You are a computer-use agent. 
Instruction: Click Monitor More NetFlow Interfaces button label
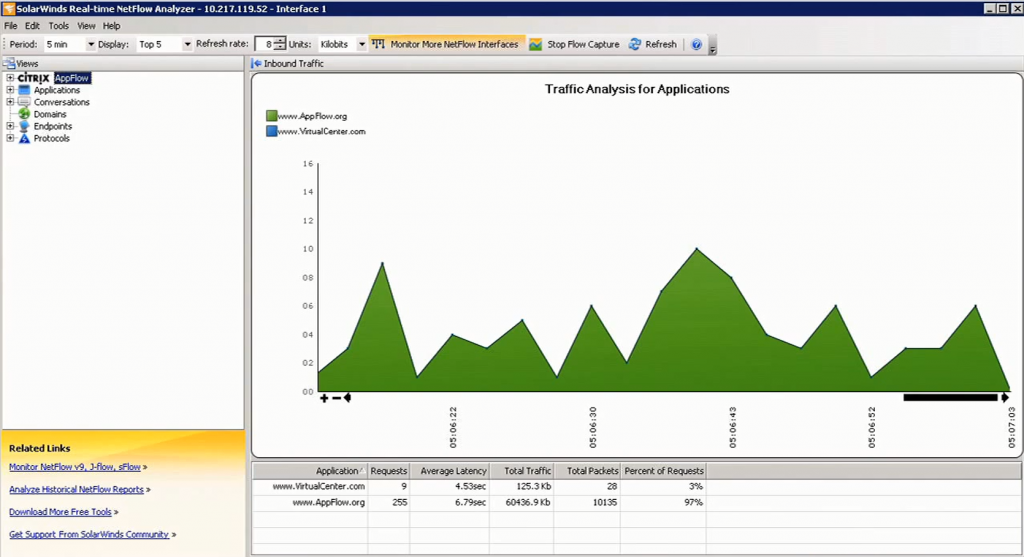454,44
